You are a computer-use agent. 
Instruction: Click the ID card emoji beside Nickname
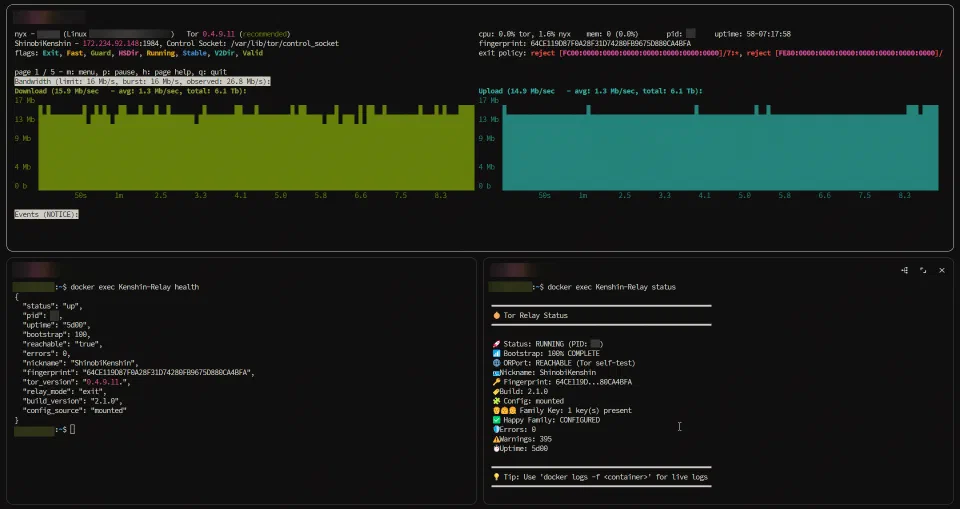pos(496,372)
